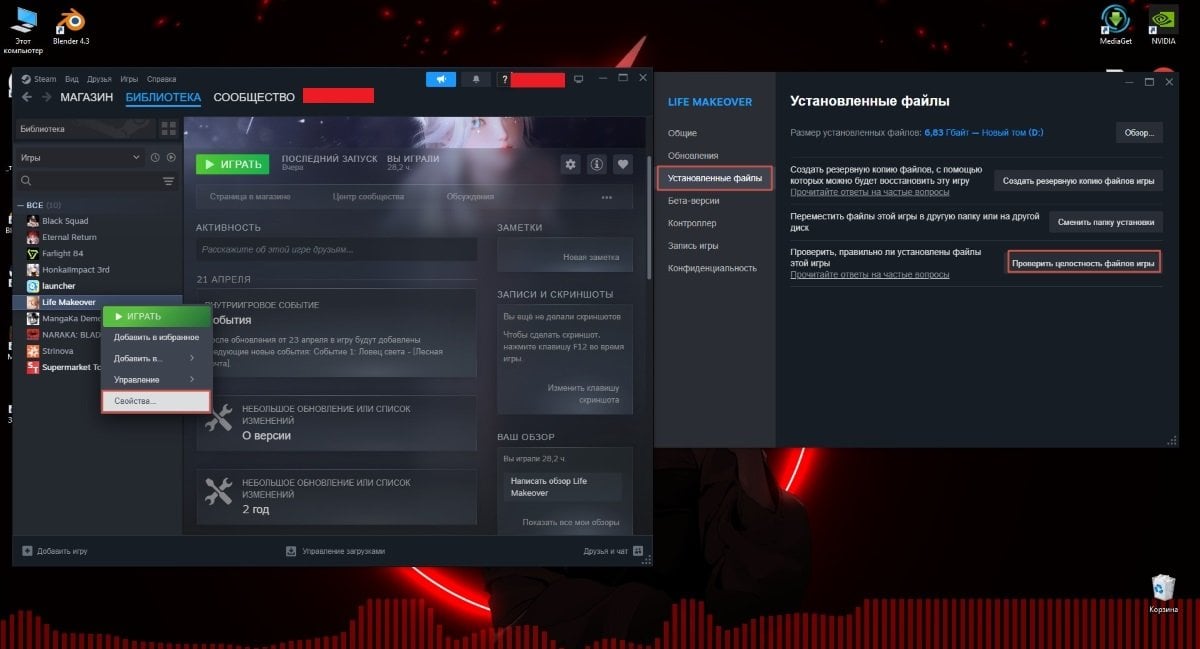Open the Запись игры properties tab
The width and height of the screenshot is (1200, 649).
point(694,245)
